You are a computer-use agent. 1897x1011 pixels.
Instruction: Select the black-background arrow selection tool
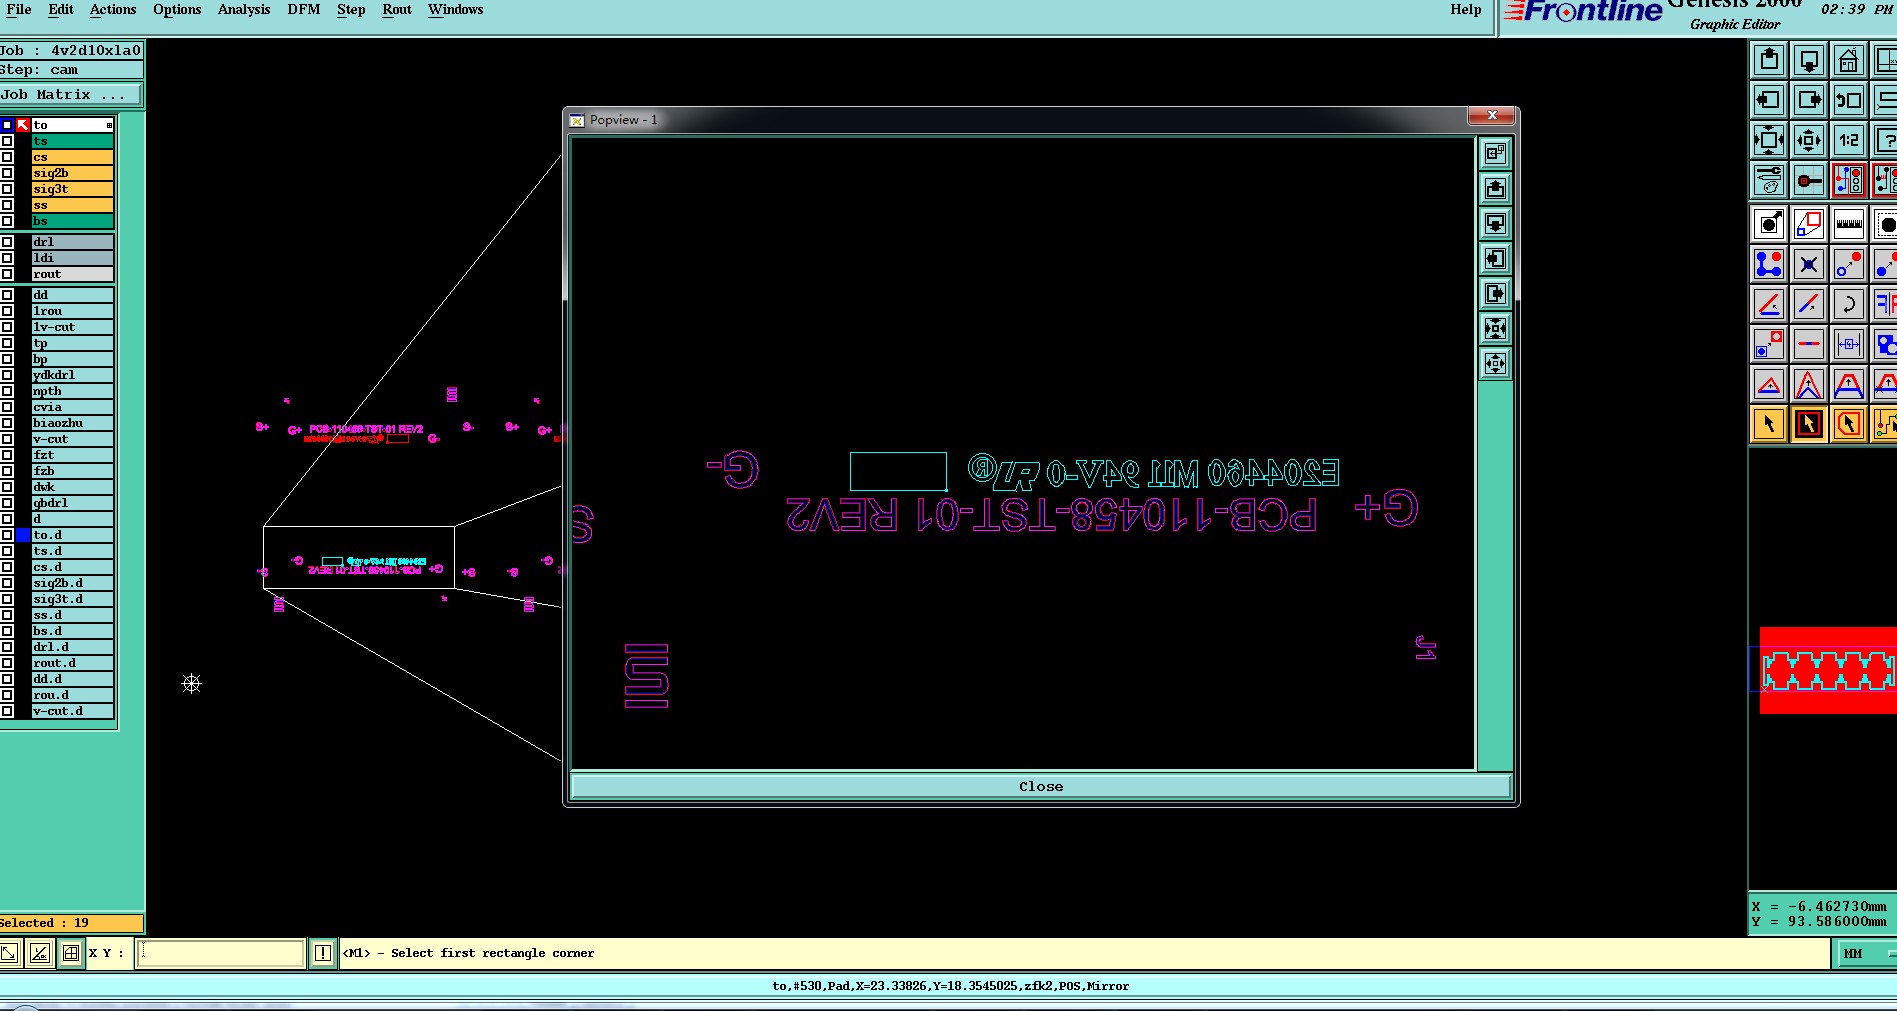1809,424
